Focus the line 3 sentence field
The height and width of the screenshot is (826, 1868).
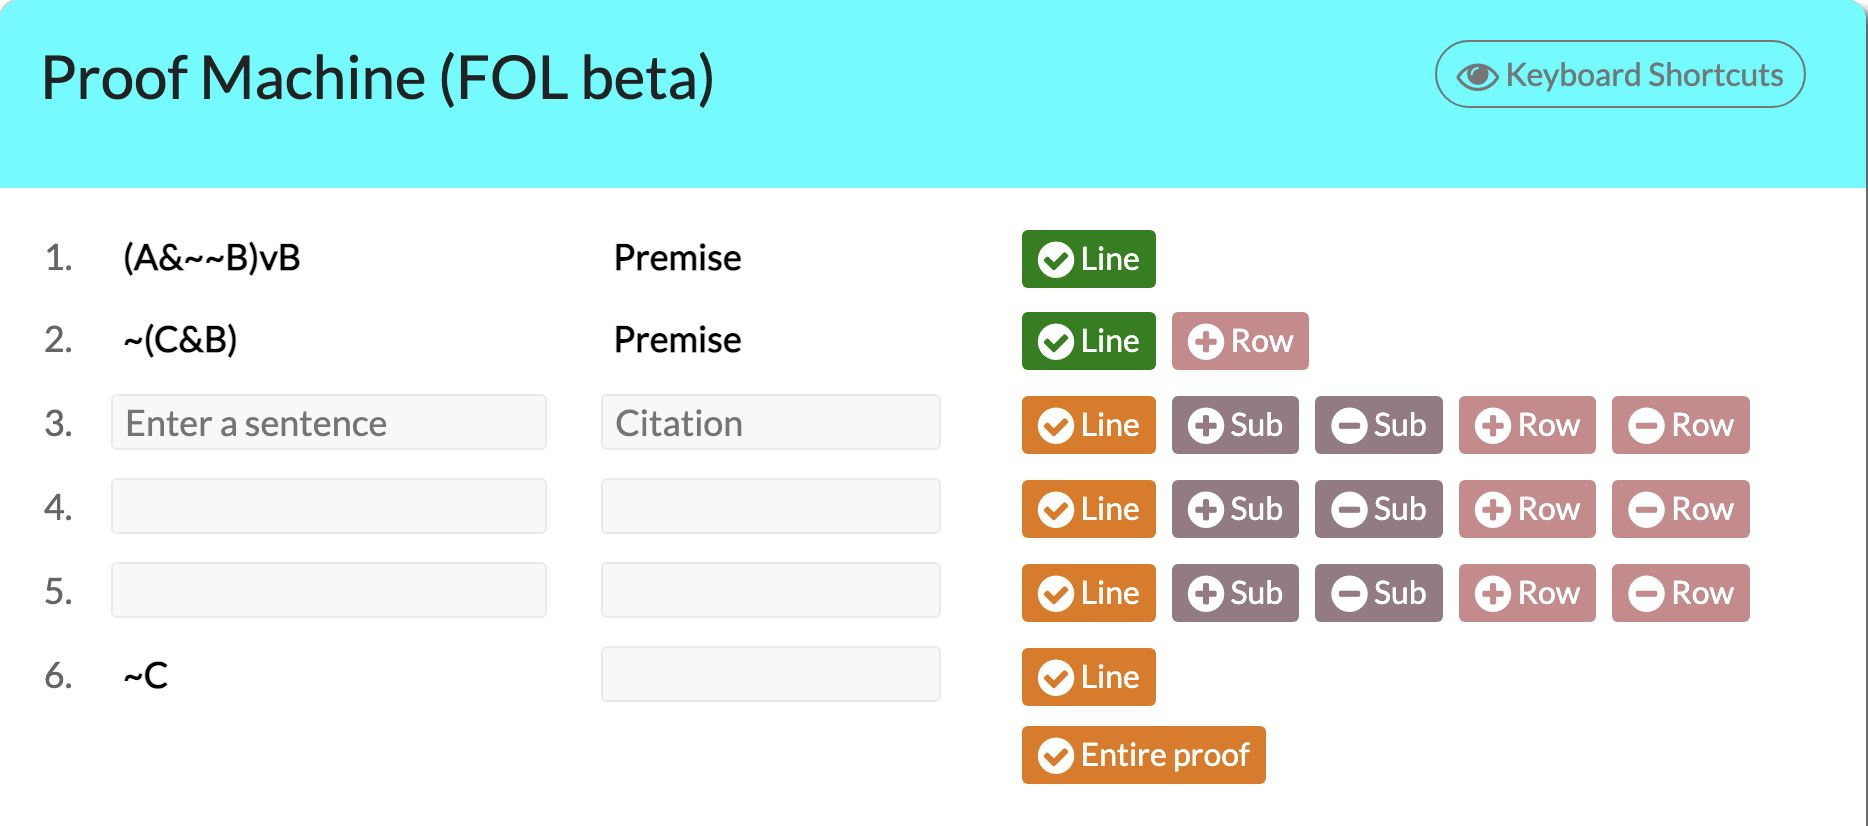tap(328, 422)
